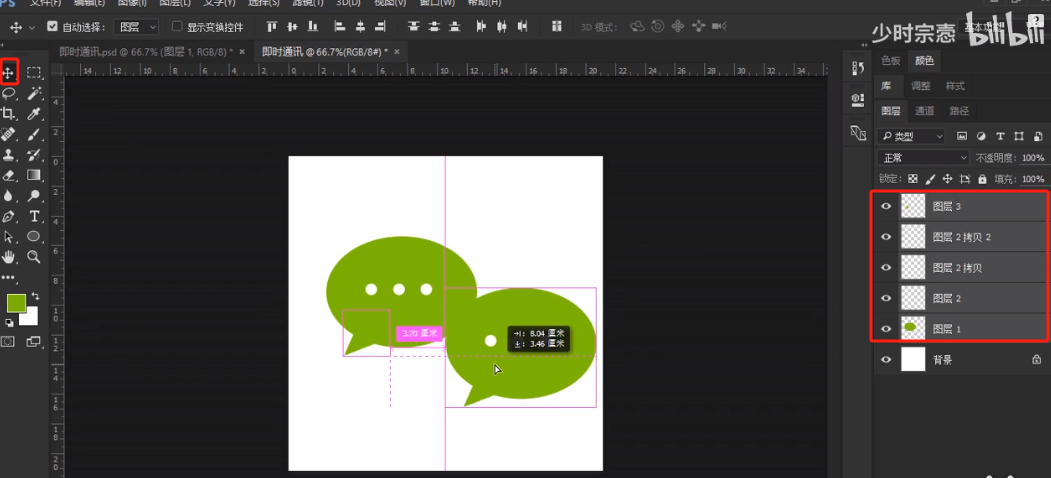Select the Move tool
1051x478 pixels.
pyautogui.click(x=9, y=72)
